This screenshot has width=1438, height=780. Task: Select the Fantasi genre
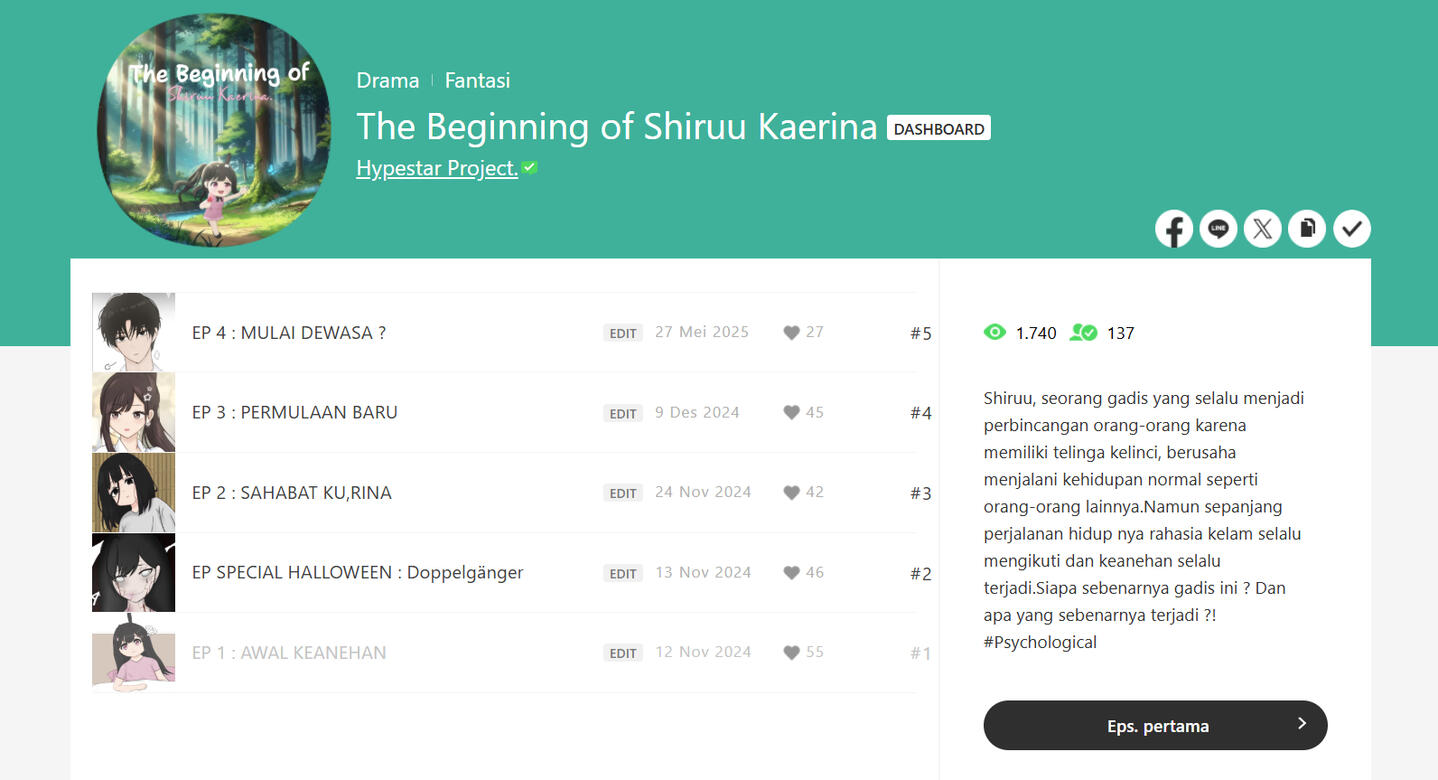click(x=477, y=80)
